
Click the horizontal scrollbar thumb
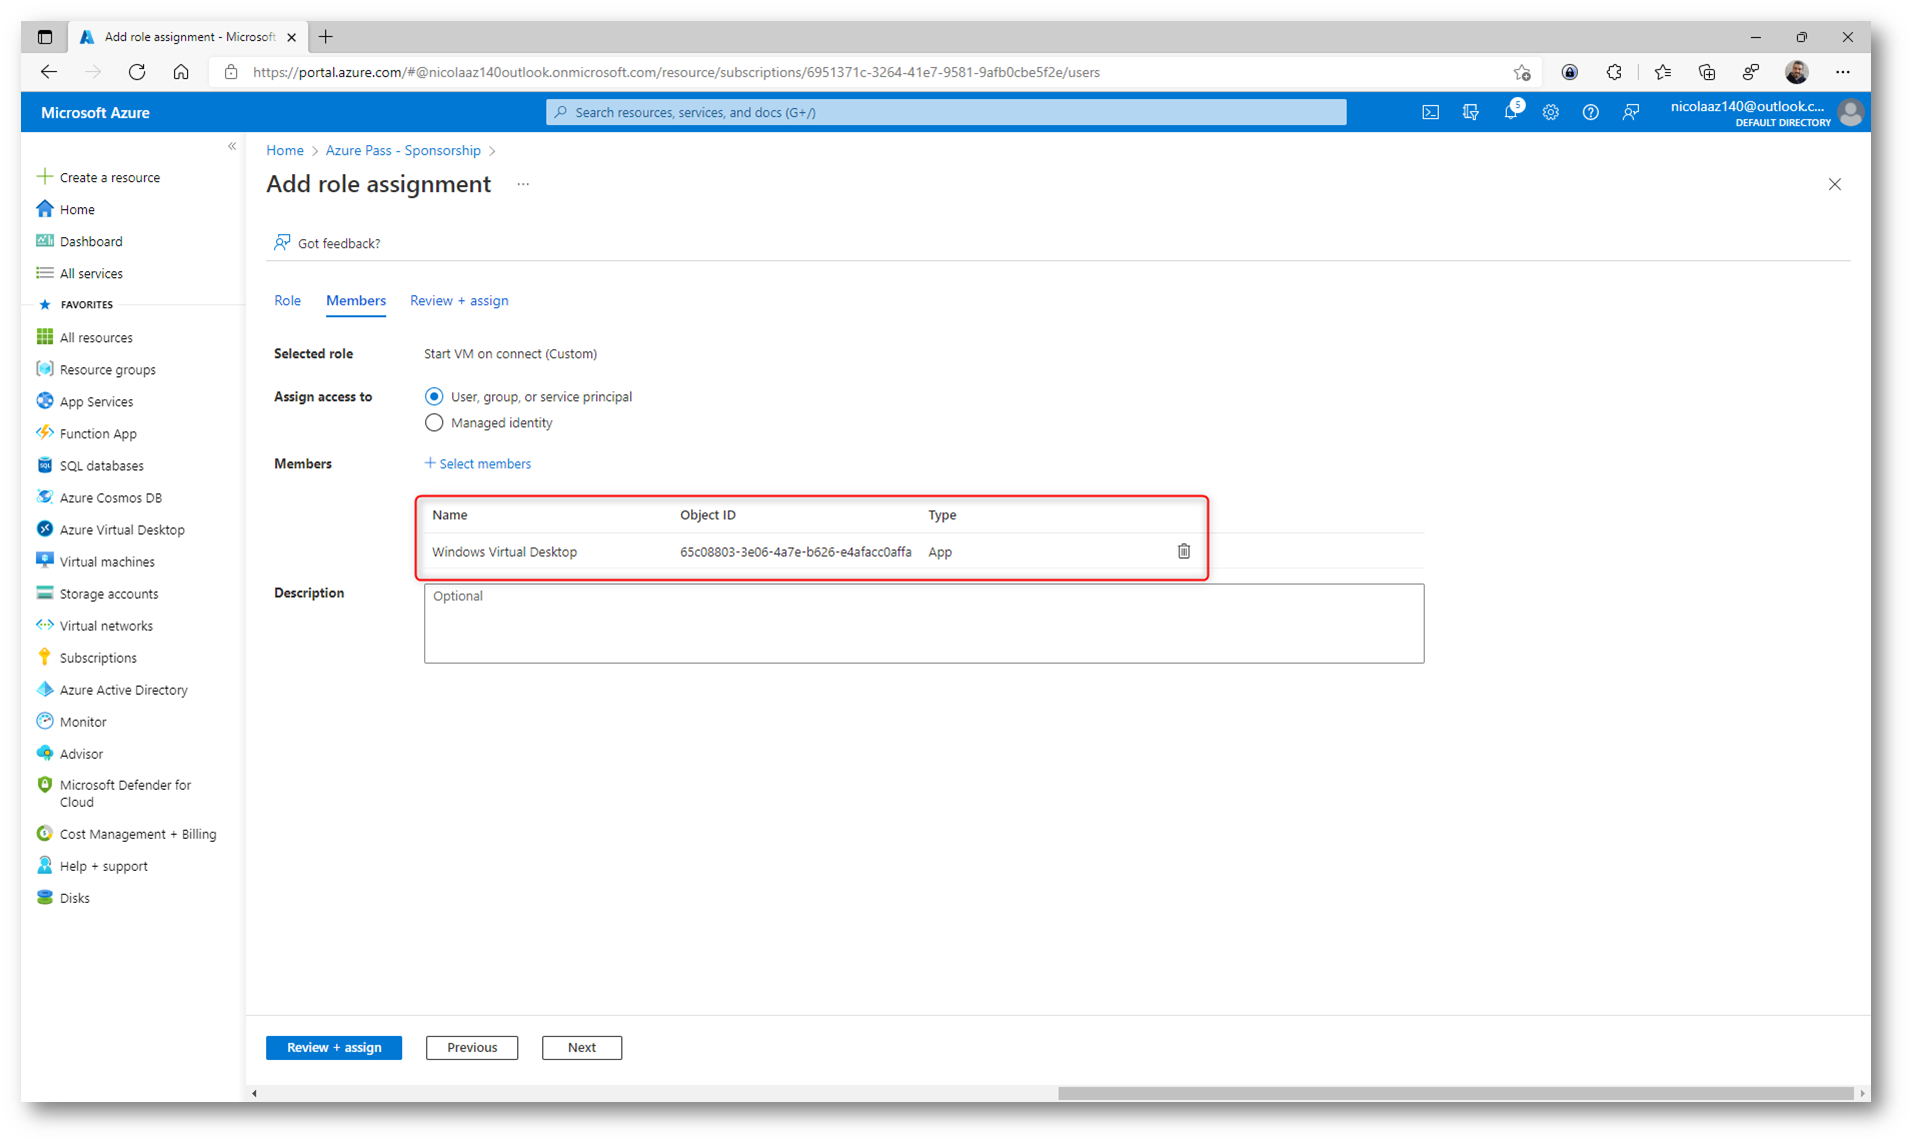[1456, 1093]
